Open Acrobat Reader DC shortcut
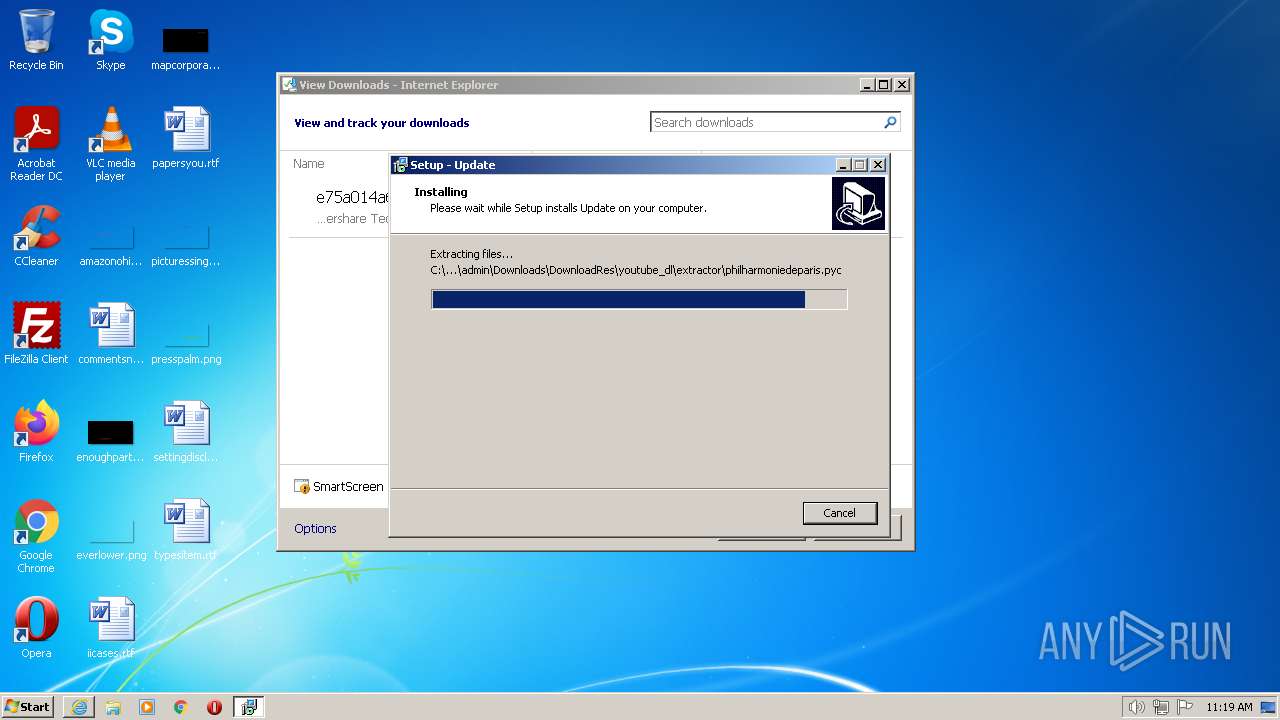This screenshot has height=720, width=1280. point(36,144)
